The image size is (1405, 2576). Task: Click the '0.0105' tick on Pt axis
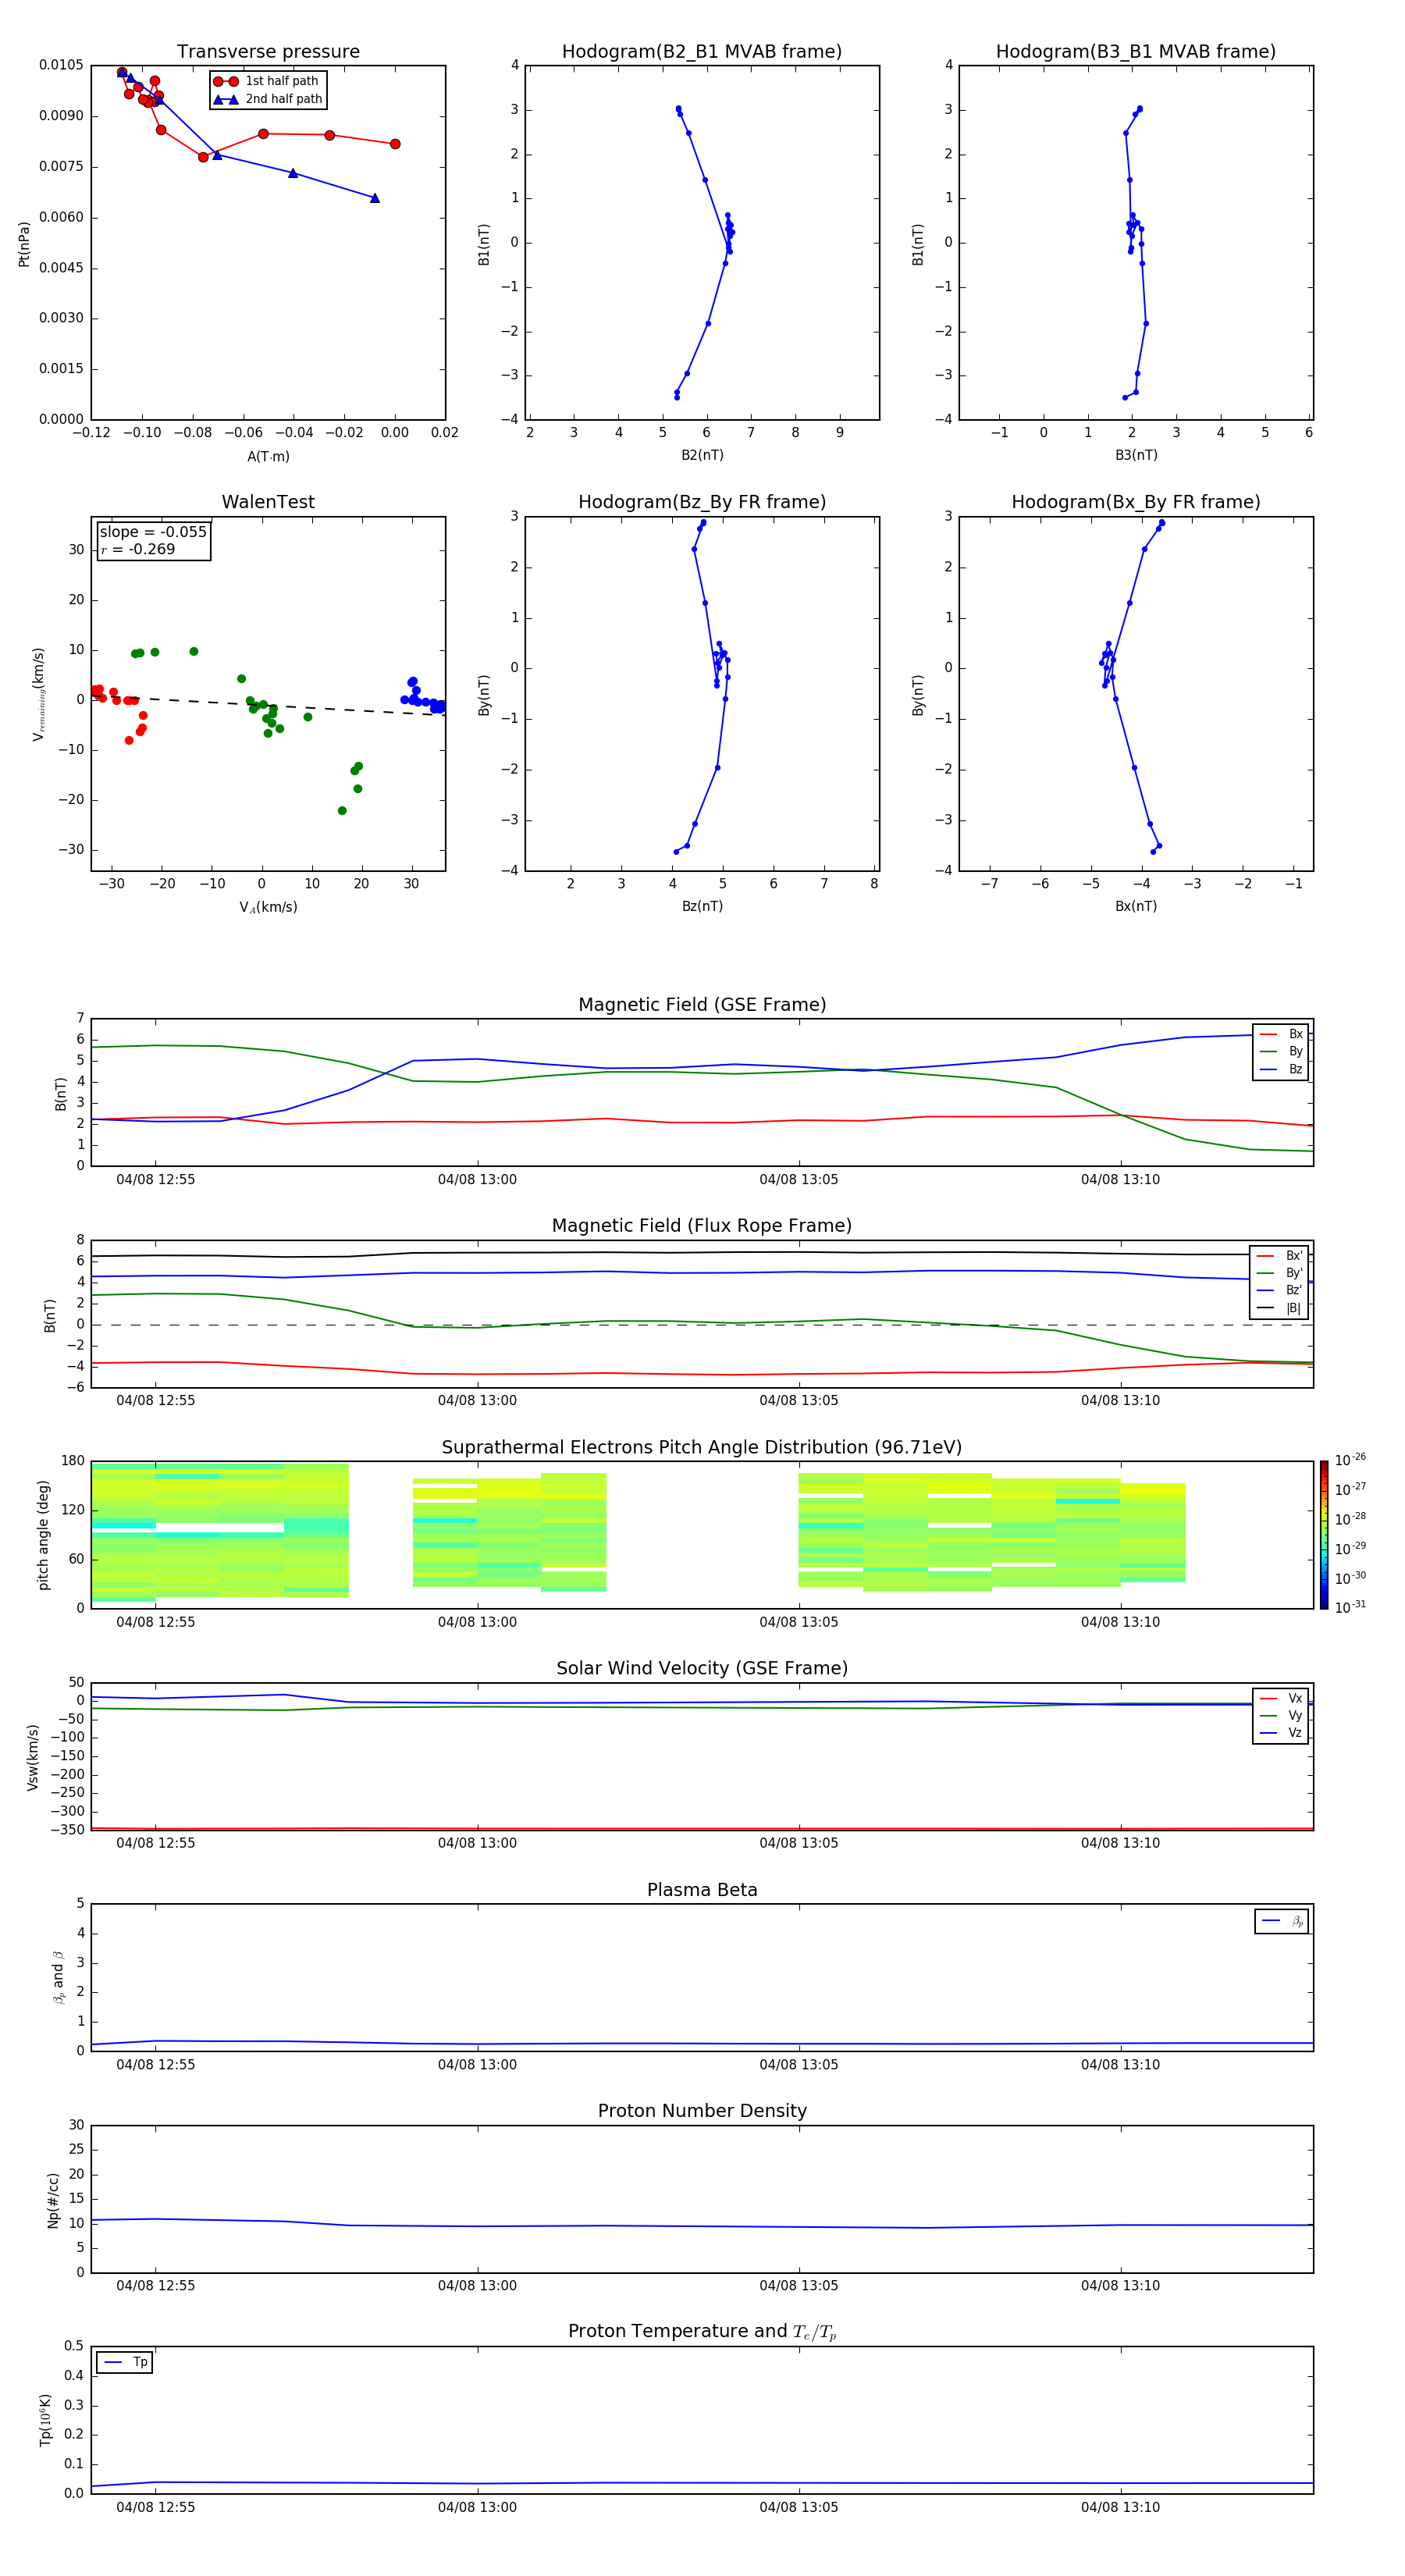(x=61, y=65)
